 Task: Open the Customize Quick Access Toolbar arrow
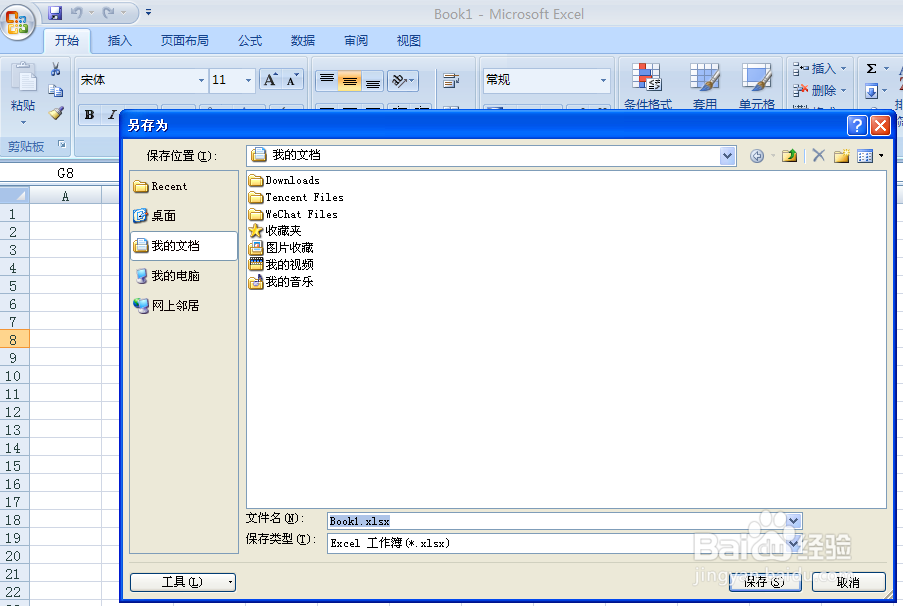point(149,12)
